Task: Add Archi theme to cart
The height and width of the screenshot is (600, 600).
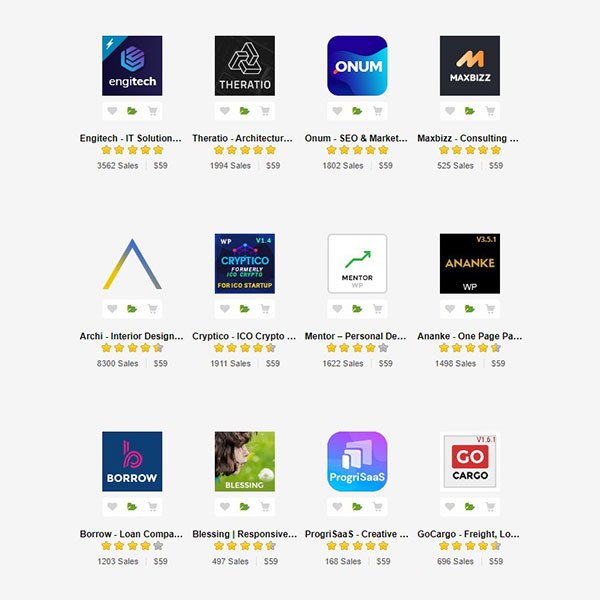Action: pos(153,309)
